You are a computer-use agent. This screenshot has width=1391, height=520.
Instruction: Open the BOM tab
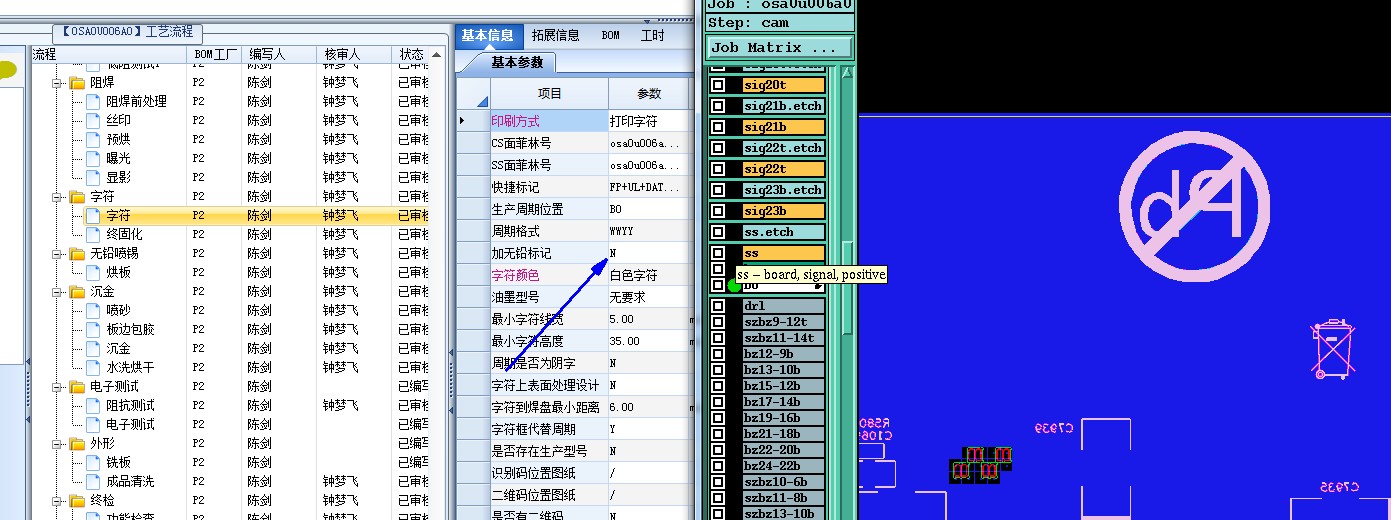pos(610,36)
